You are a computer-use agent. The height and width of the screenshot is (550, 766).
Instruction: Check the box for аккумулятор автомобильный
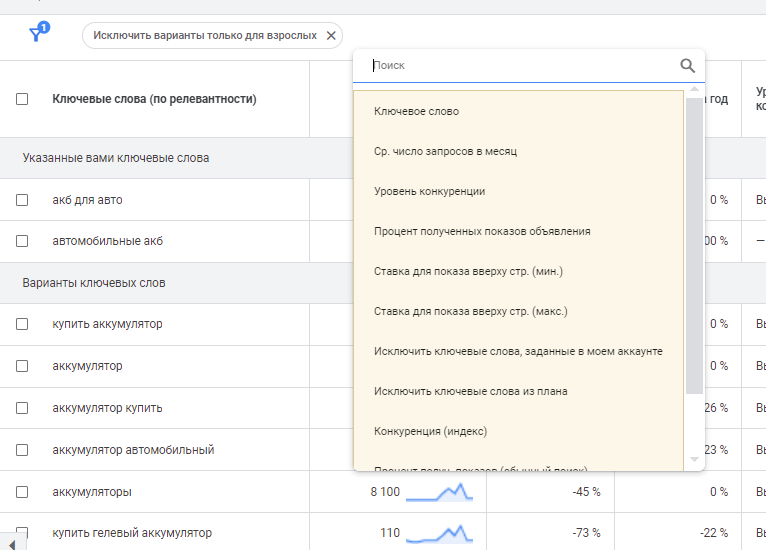click(x=22, y=450)
